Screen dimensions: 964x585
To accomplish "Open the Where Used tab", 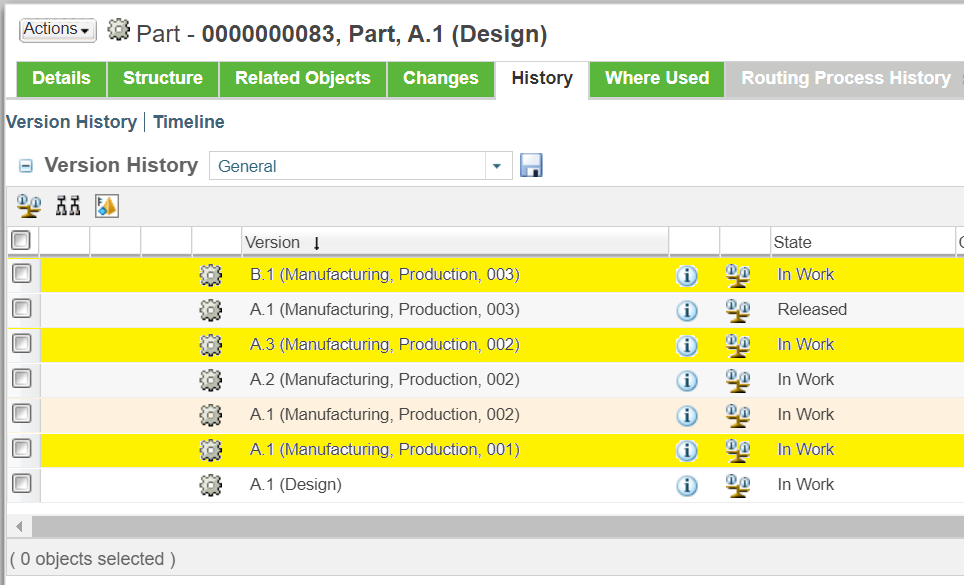I will pos(657,79).
